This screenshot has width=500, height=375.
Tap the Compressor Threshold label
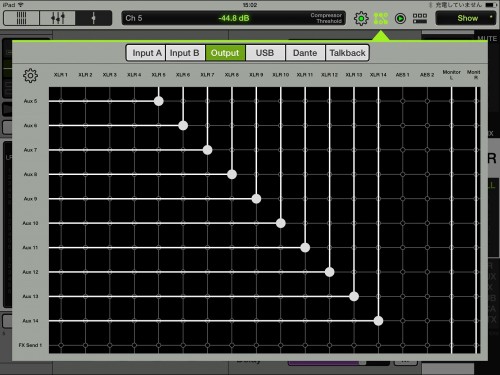point(326,18)
